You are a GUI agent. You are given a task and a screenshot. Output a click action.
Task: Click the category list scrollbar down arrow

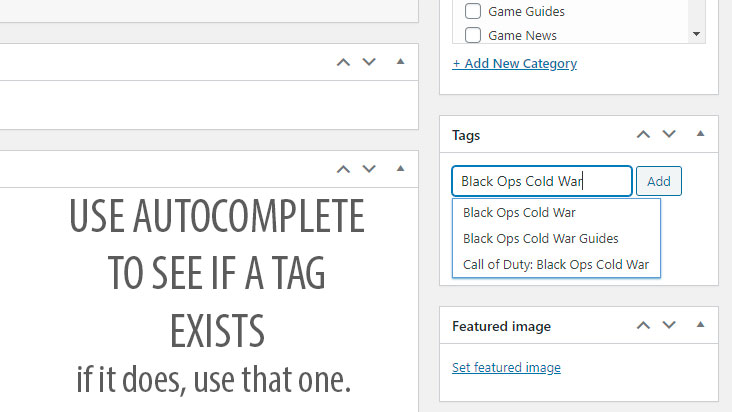click(x=696, y=35)
